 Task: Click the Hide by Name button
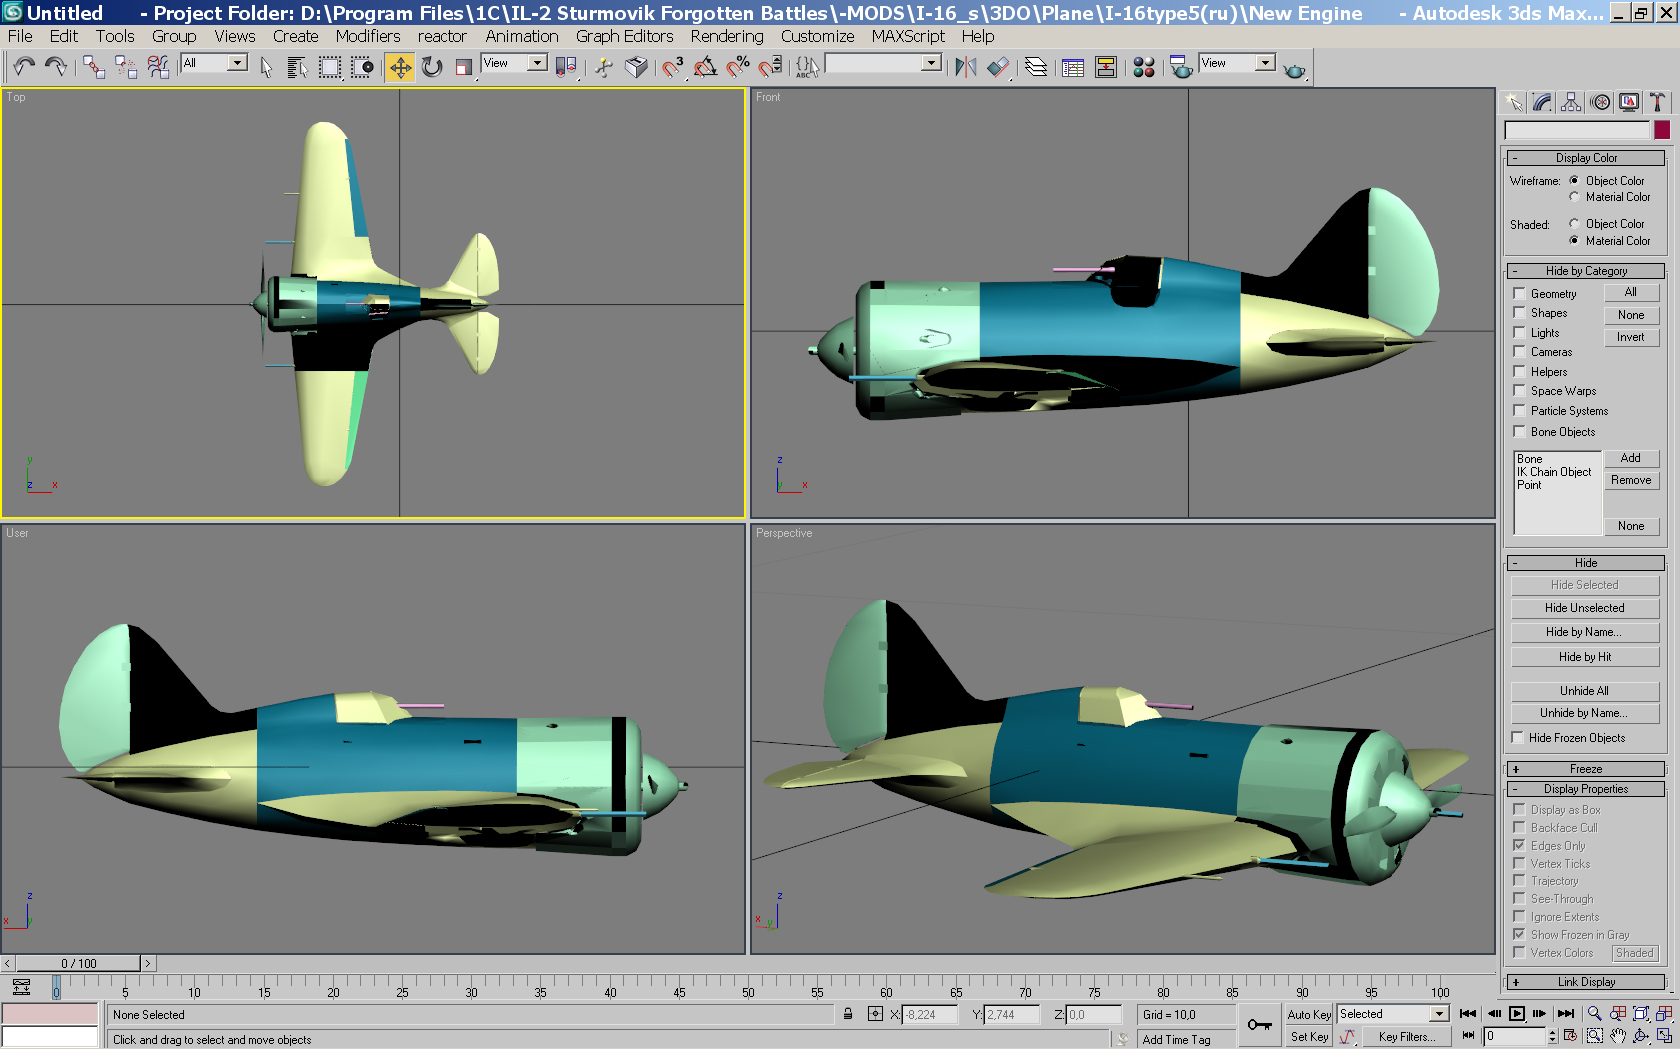(x=1585, y=632)
